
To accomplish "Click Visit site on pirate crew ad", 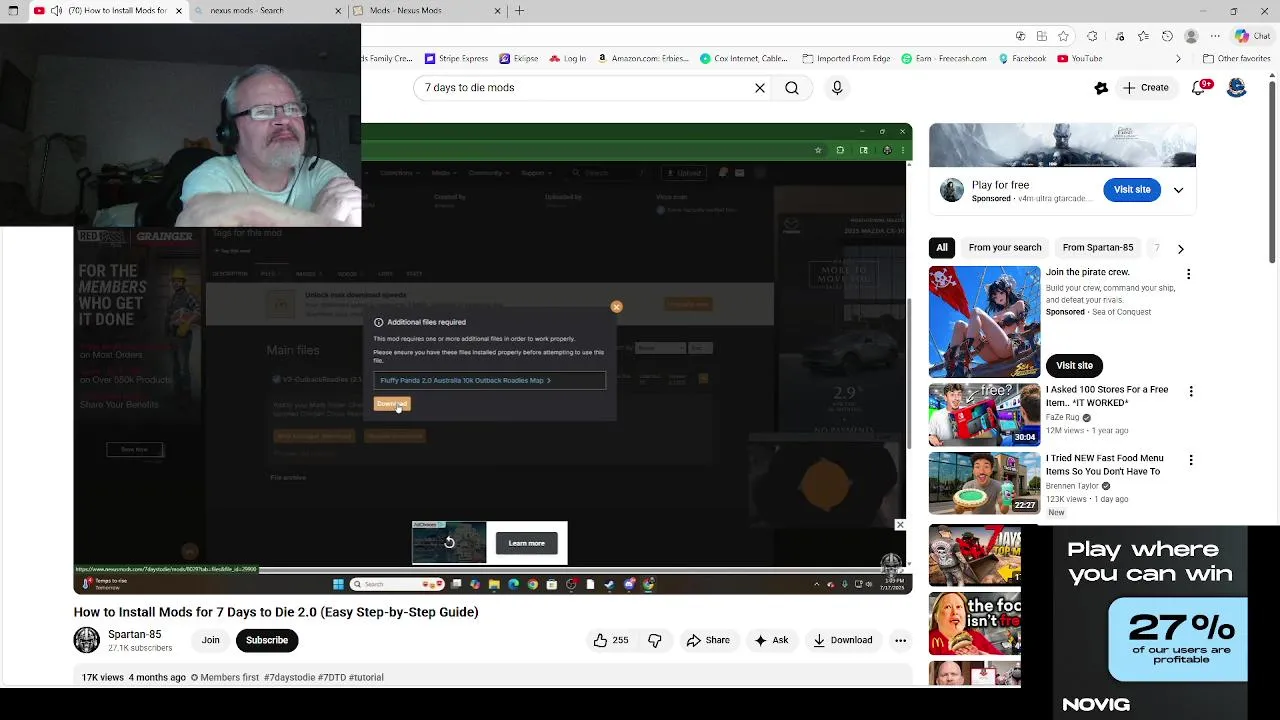I will click(1074, 366).
